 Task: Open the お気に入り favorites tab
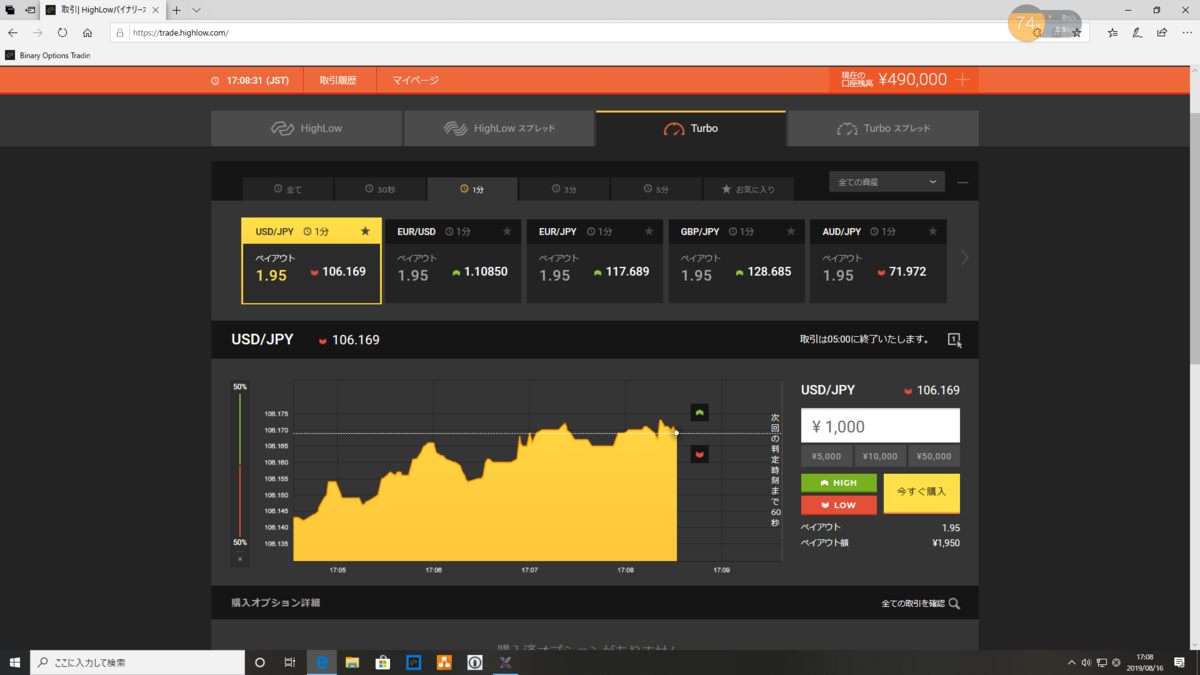click(748, 189)
